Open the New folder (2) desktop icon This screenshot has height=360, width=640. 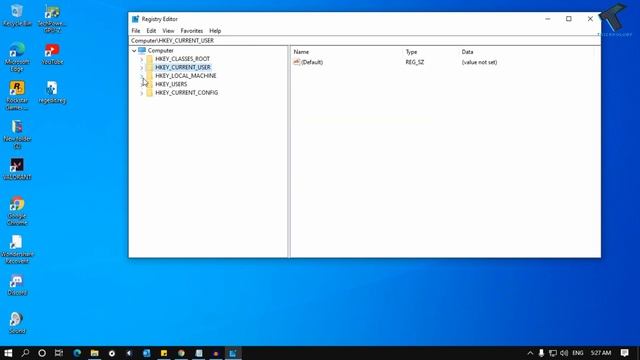pyautogui.click(x=17, y=134)
